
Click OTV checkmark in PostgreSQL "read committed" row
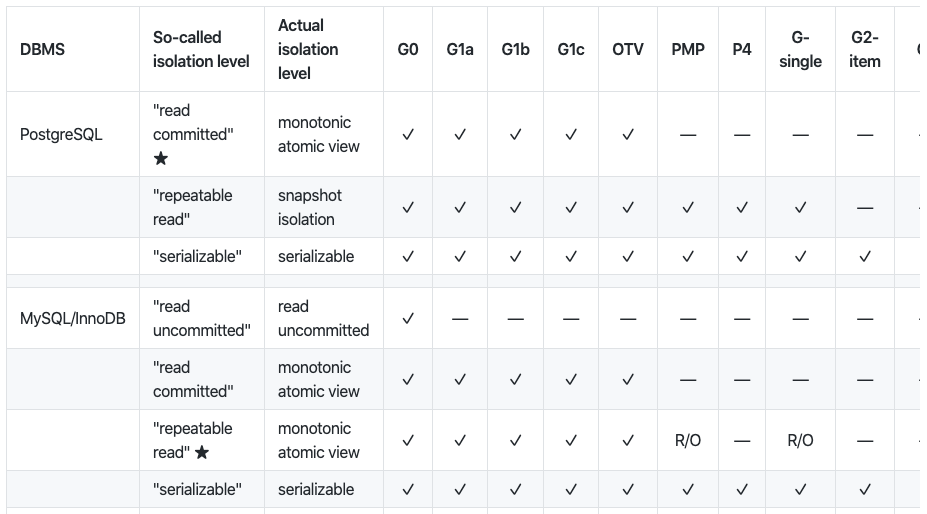tap(628, 135)
